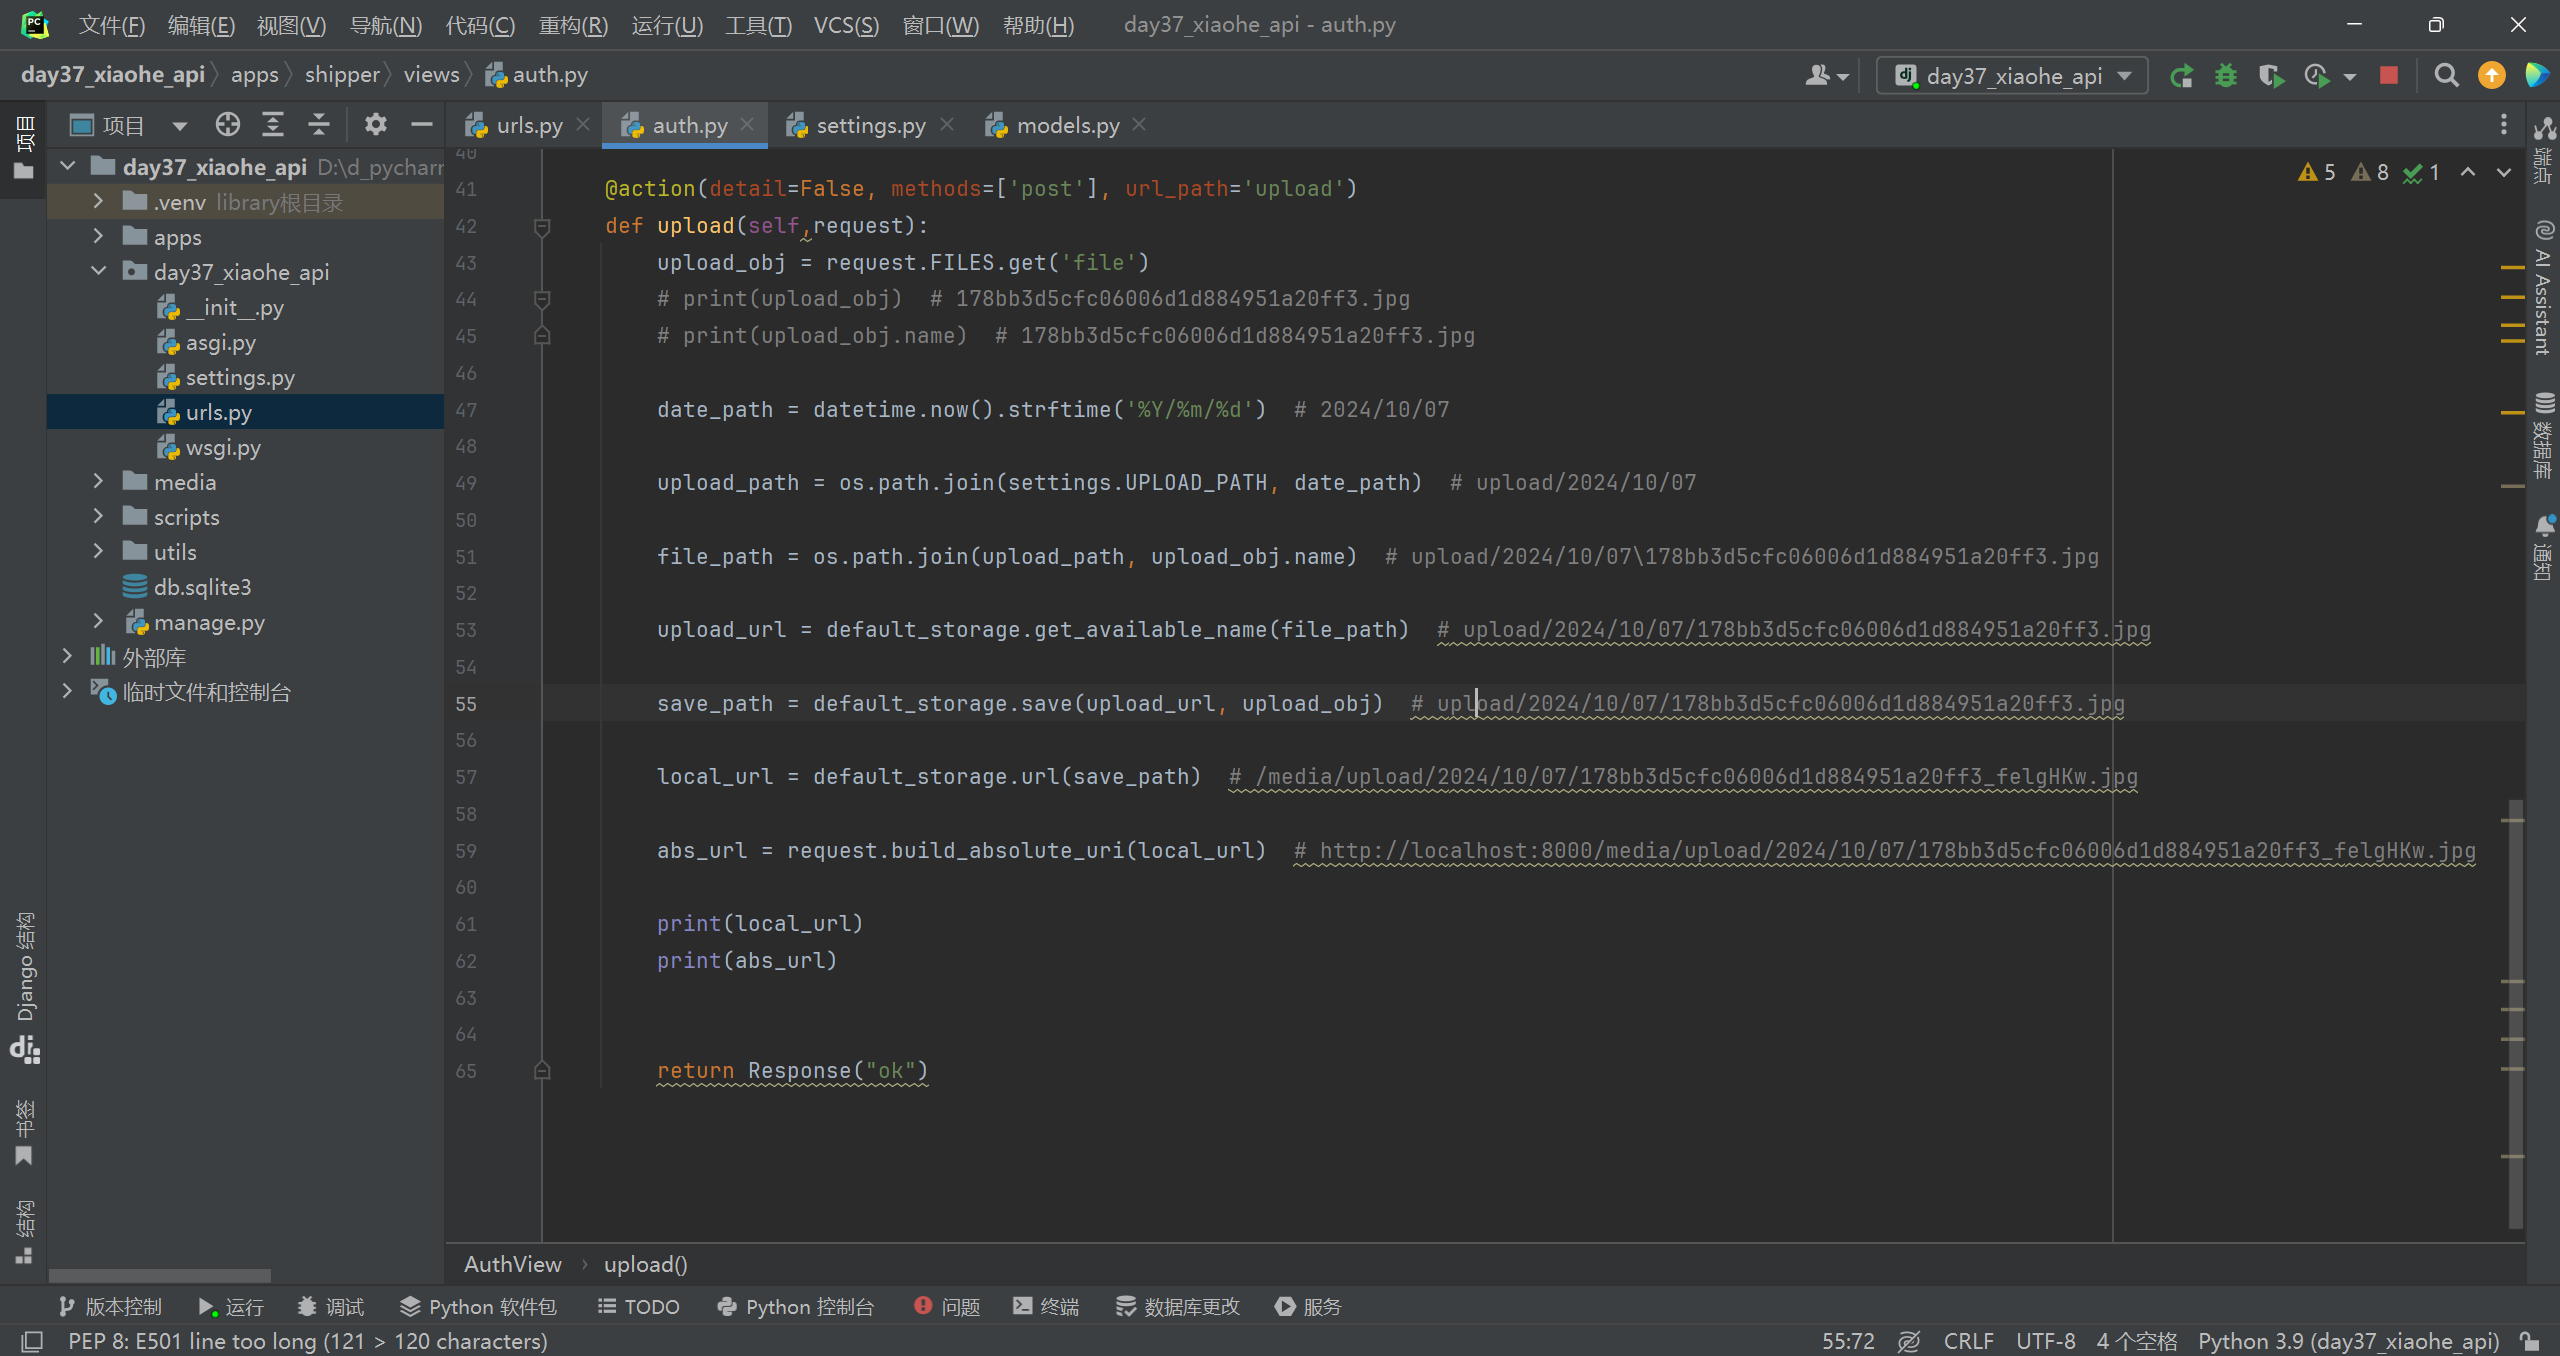2560x1356 pixels.
Task: Open the VCS menu
Action: (x=845, y=25)
